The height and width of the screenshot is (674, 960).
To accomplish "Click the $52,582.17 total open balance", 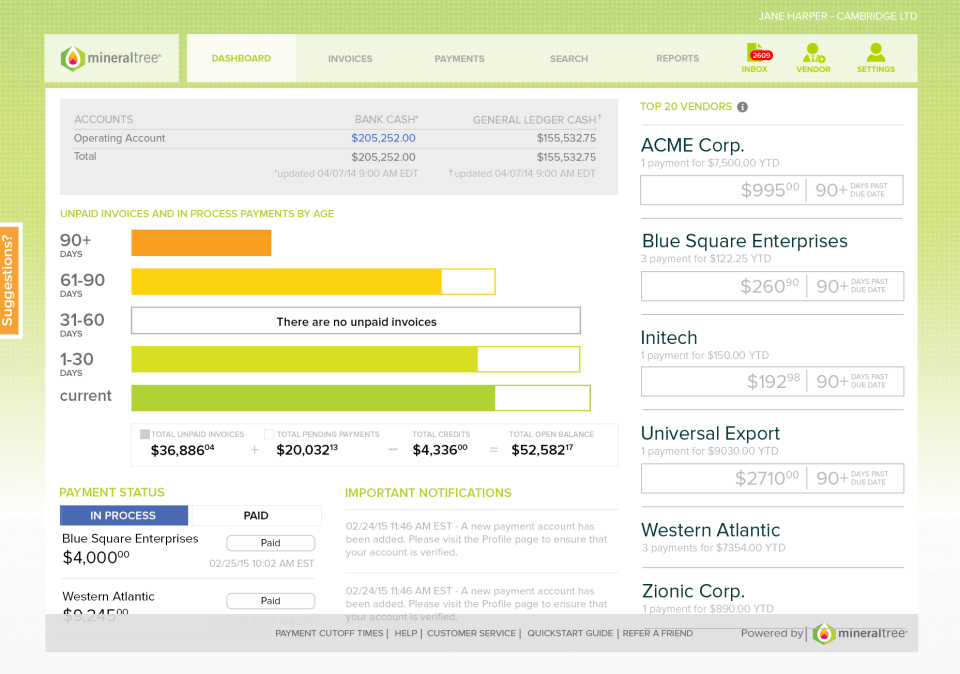I will click(542, 450).
